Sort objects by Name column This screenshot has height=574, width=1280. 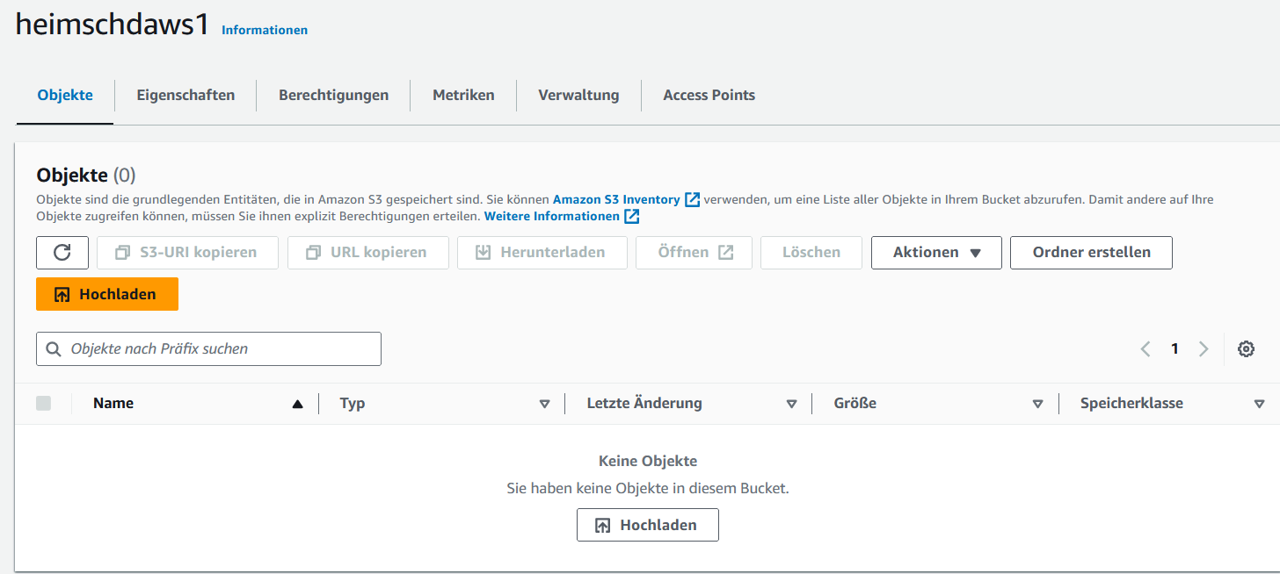[x=113, y=403]
